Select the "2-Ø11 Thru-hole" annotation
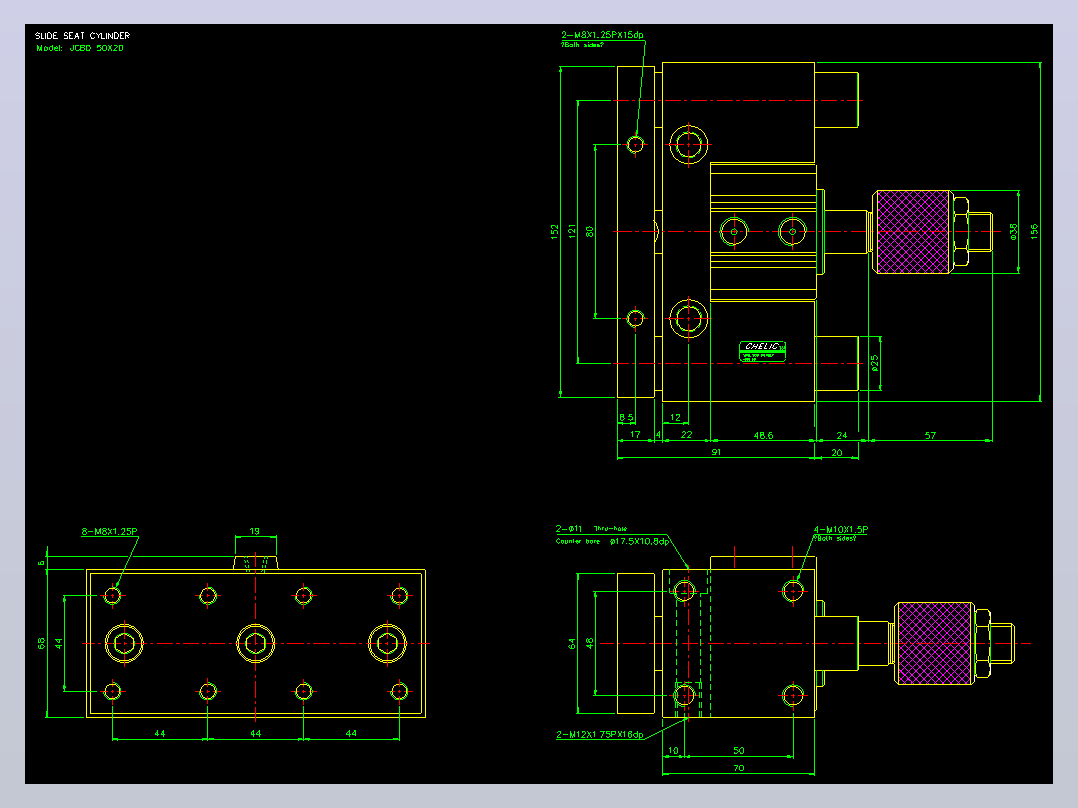1078x808 pixels. 591,529
